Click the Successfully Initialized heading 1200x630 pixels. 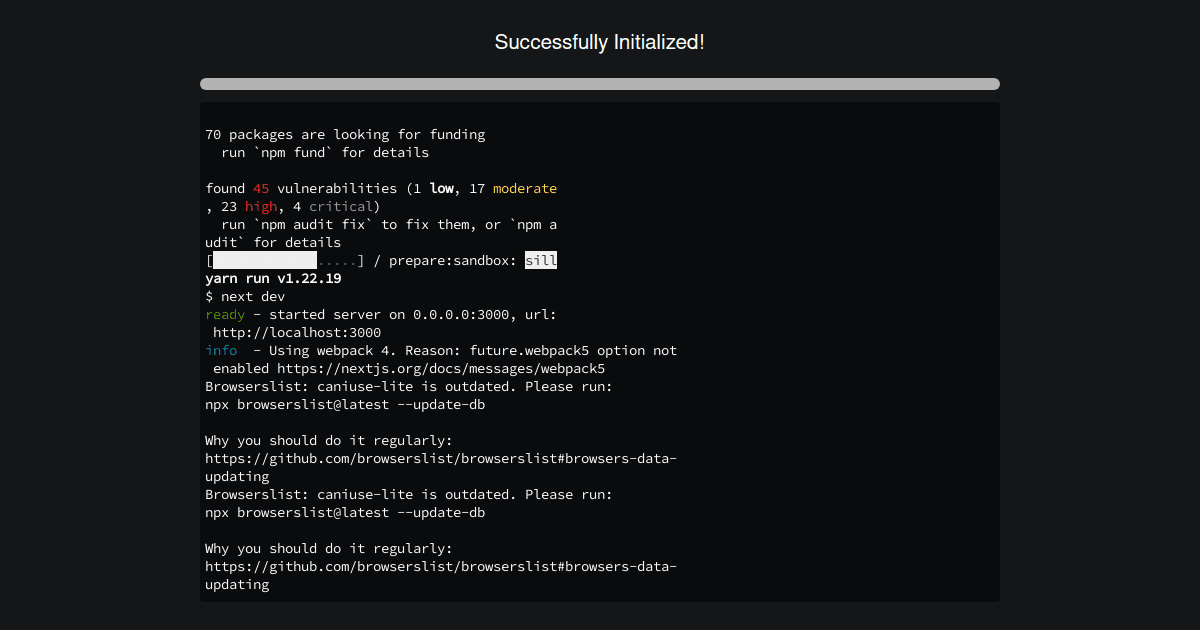(x=599, y=42)
